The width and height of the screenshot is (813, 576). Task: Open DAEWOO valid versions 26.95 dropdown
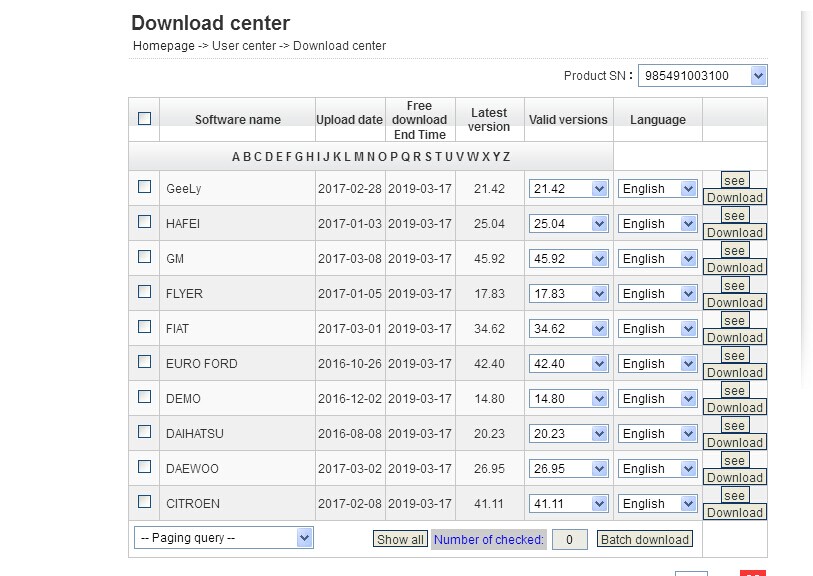coord(568,468)
